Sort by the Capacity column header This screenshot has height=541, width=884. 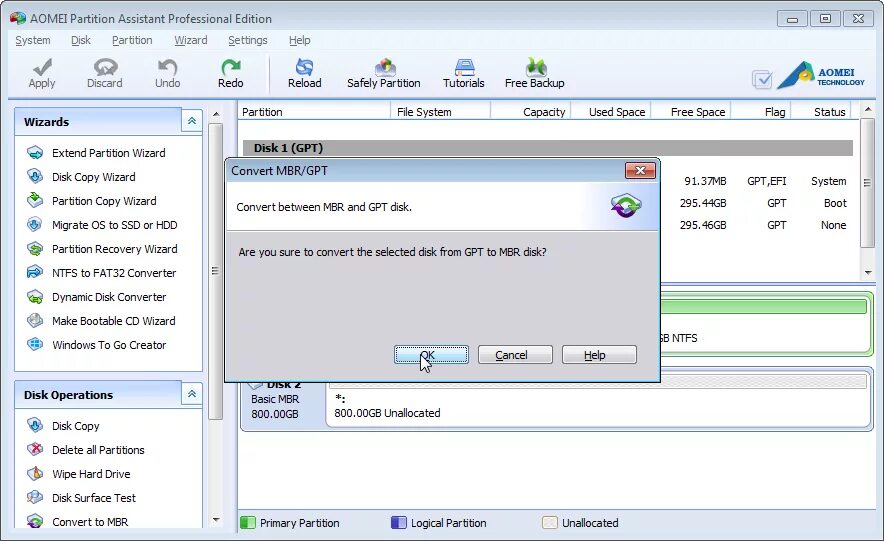click(531, 112)
